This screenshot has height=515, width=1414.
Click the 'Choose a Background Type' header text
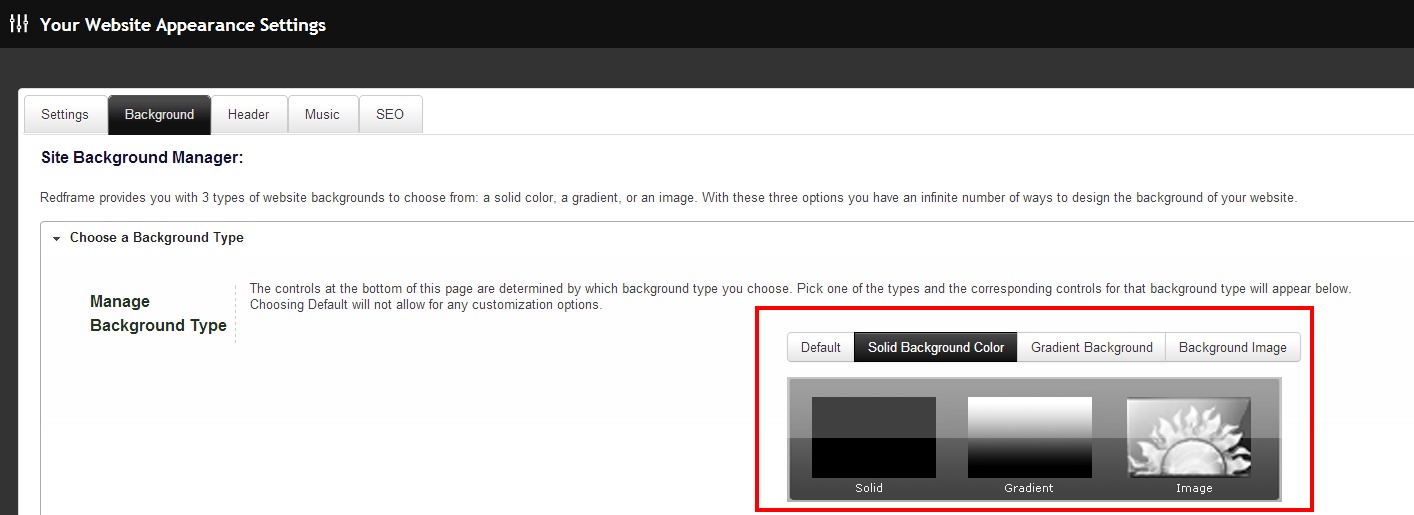[157, 238]
